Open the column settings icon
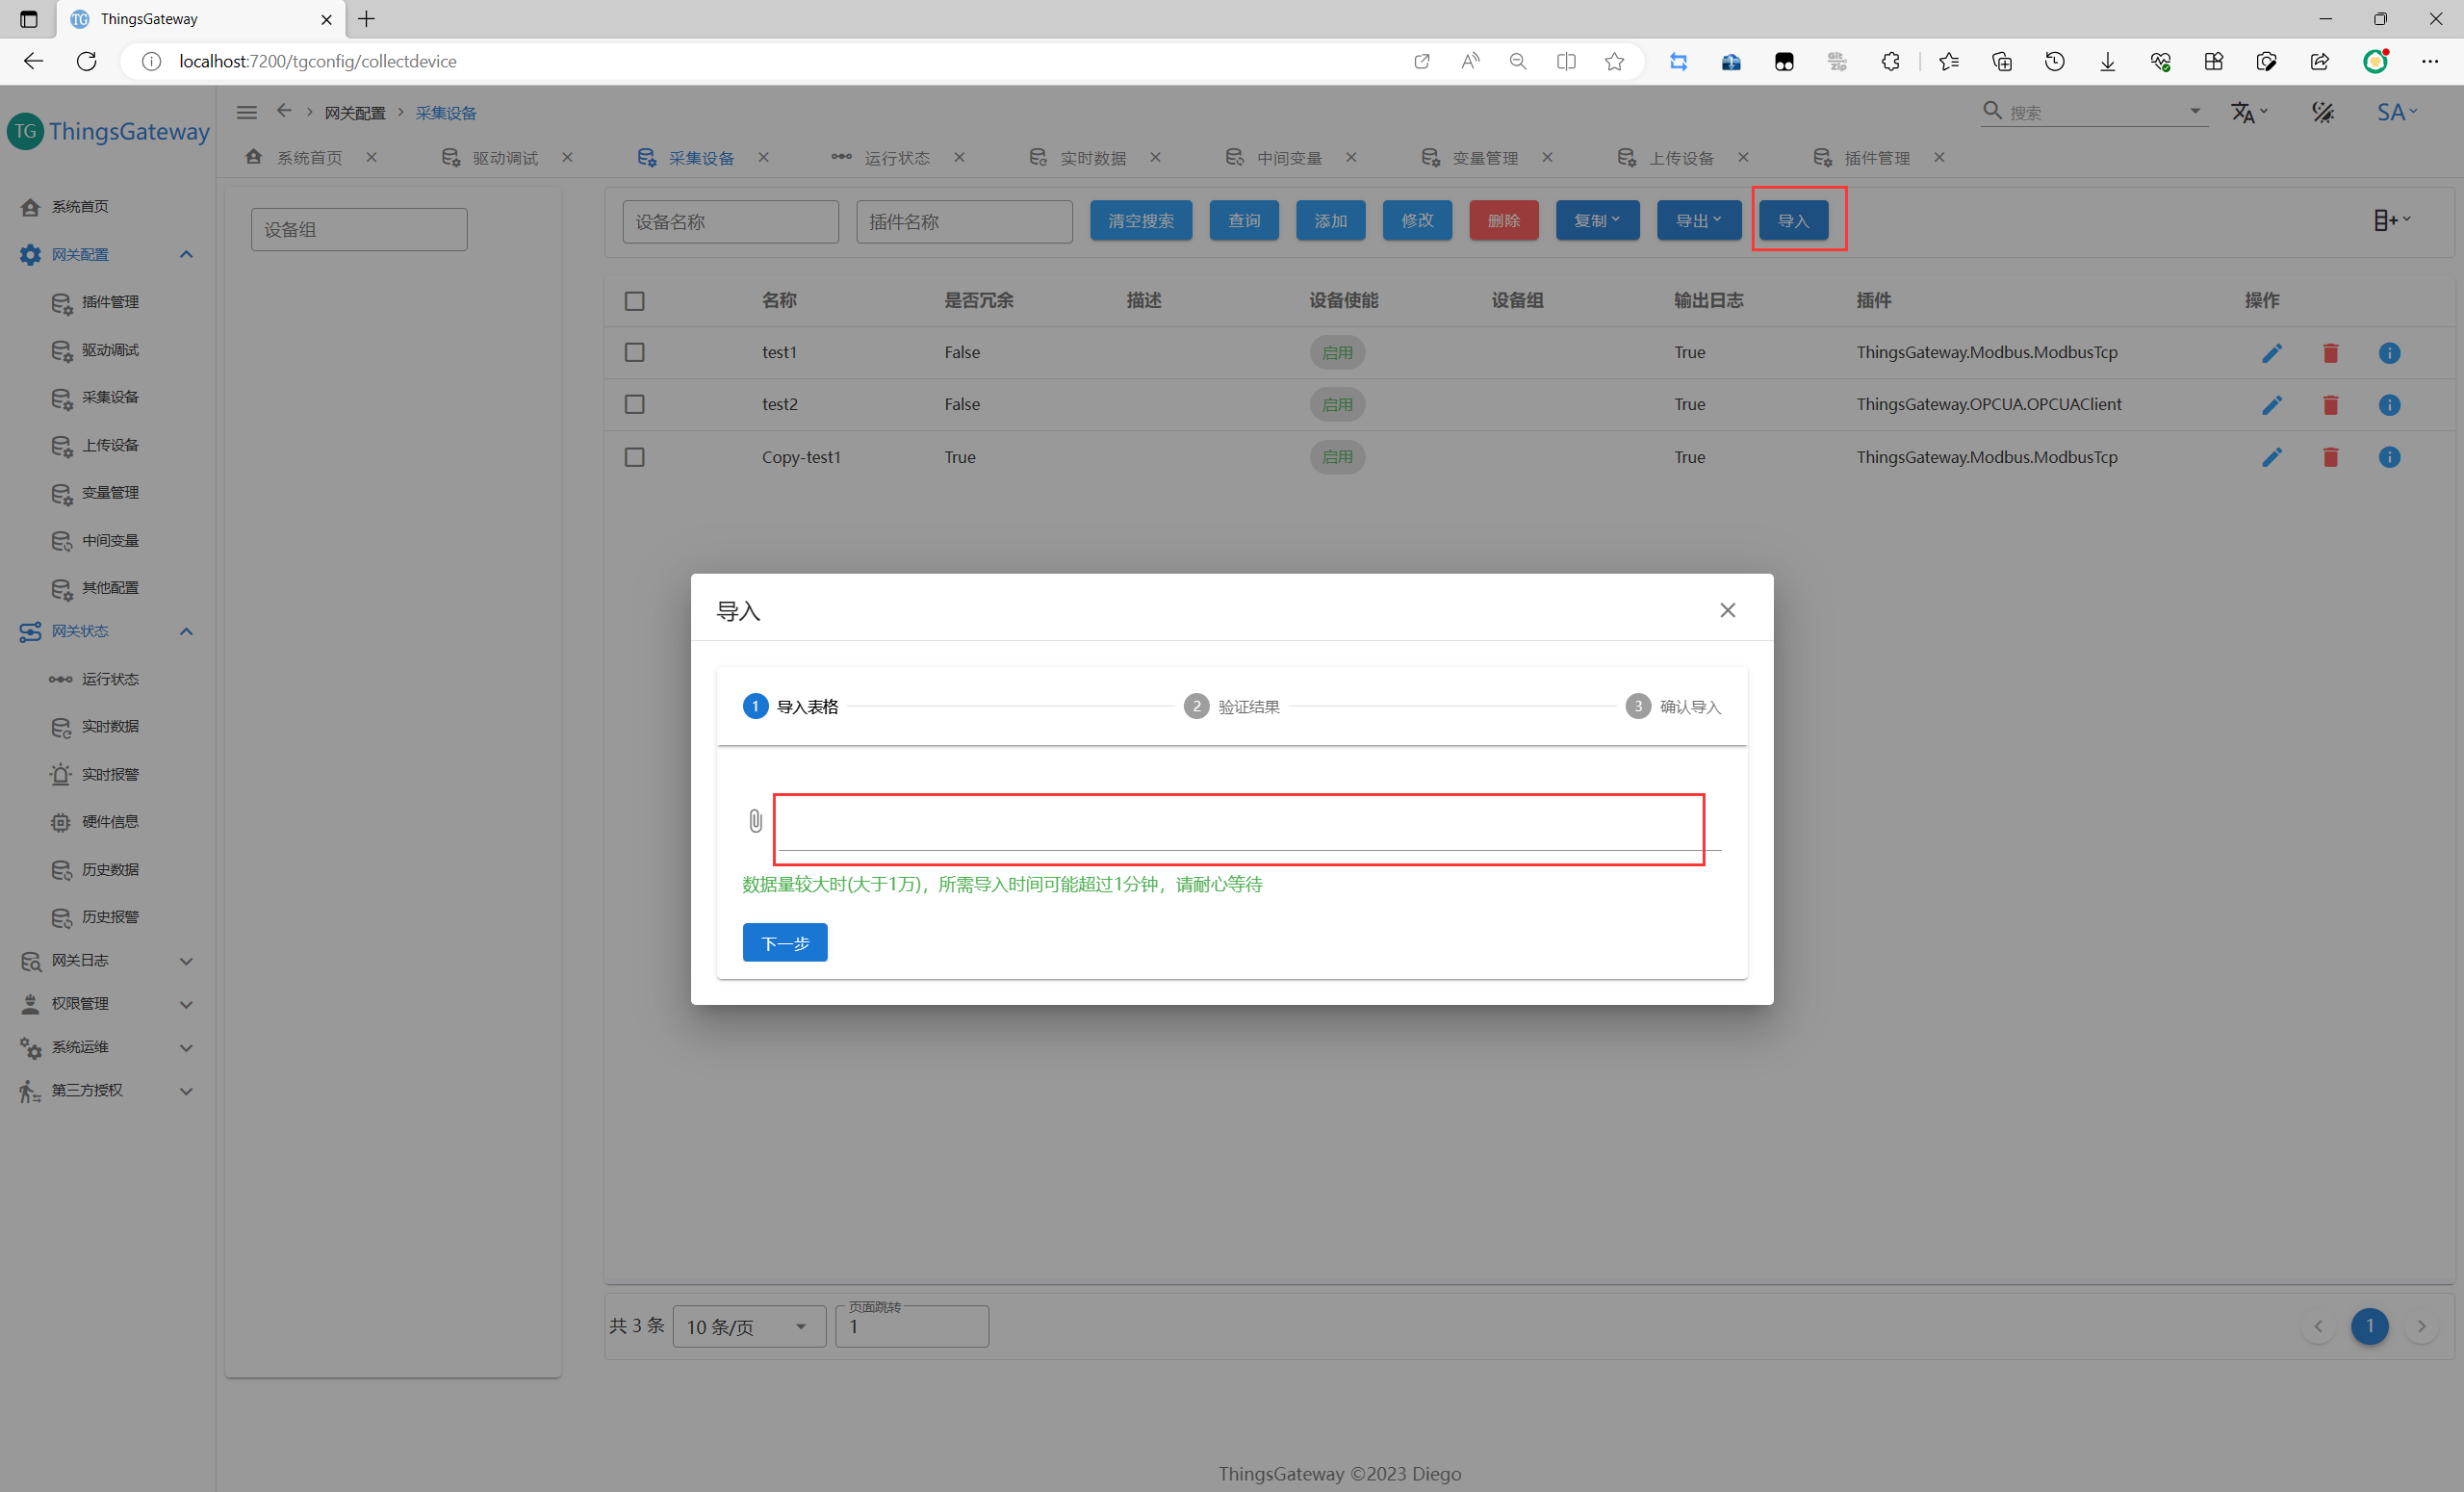Screen dimensions: 2464x1492 click(x=2391, y=220)
